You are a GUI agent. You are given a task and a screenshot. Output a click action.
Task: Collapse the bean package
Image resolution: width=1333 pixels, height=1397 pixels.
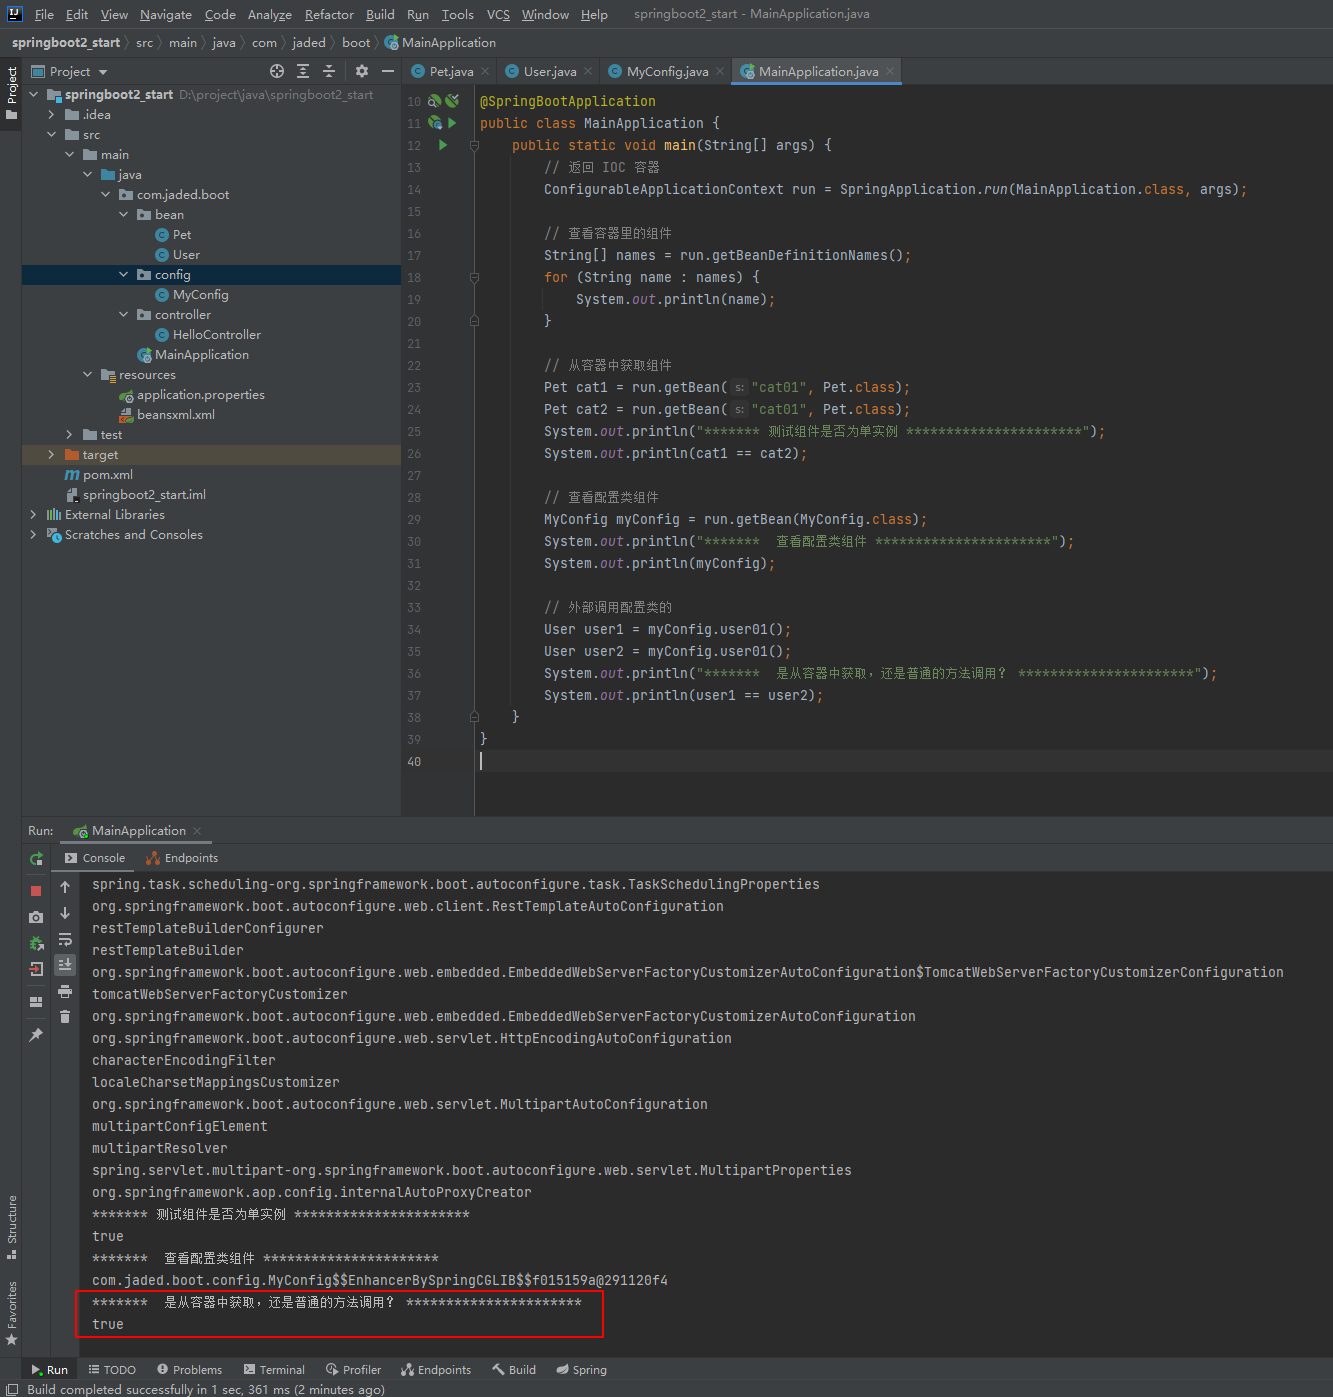click(124, 214)
